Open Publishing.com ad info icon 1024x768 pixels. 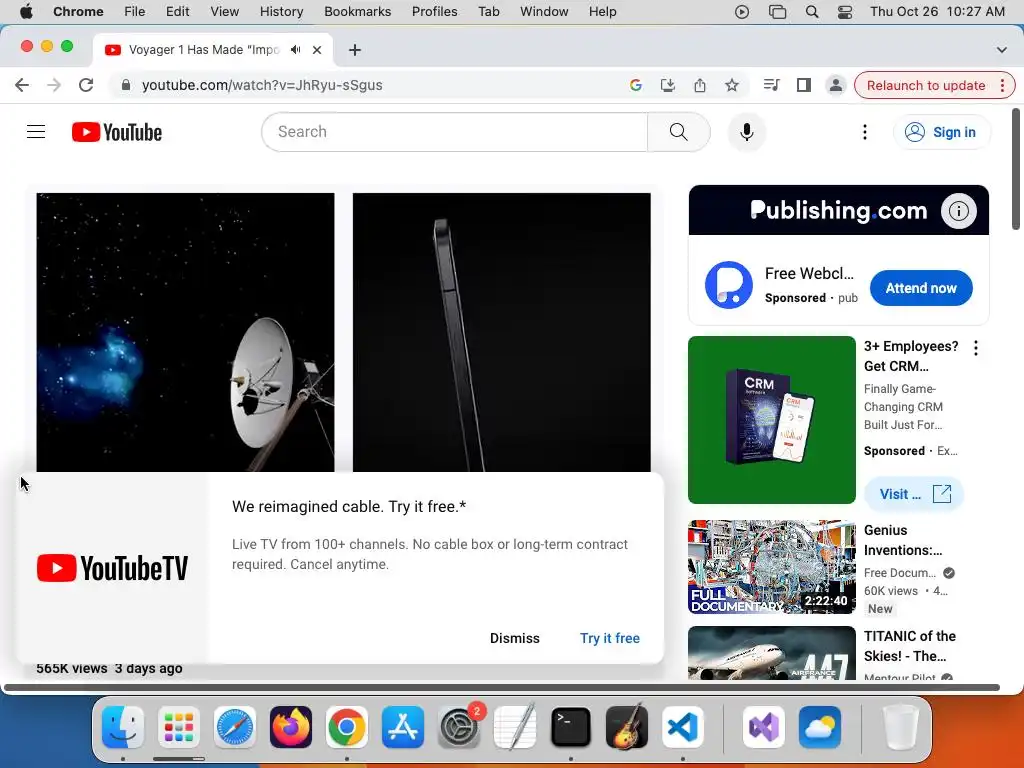click(x=958, y=211)
